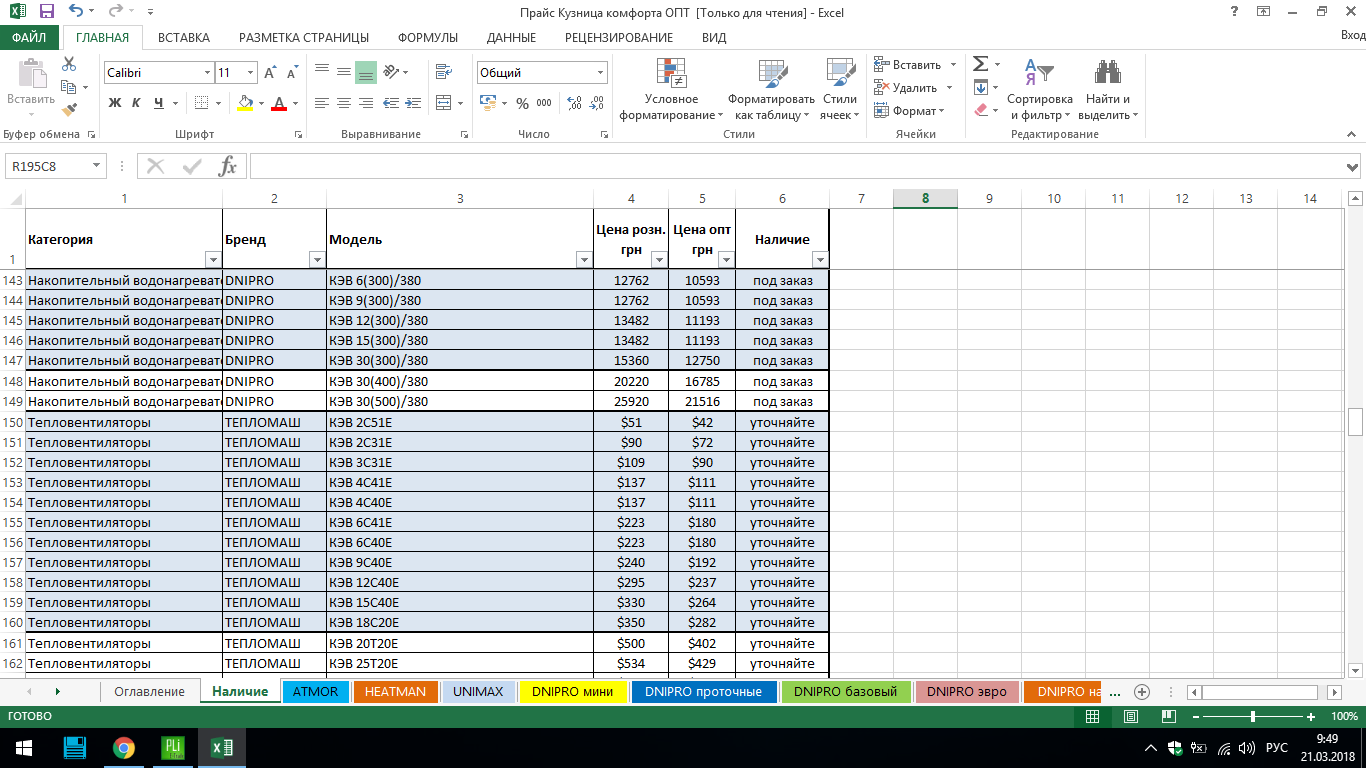Click the accounting currency format icon
This screenshot has width=1366, height=768.
click(x=487, y=103)
